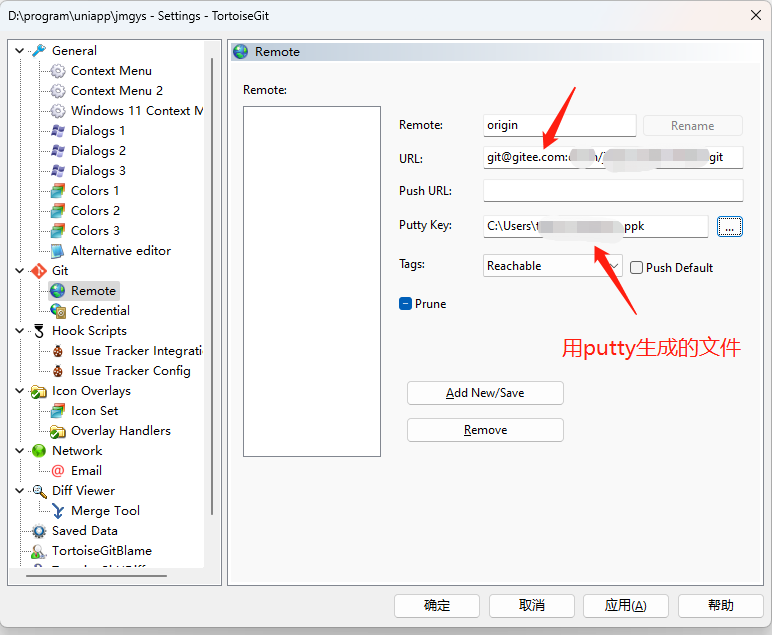Click the Merge Tool arrow icon

pos(58,511)
